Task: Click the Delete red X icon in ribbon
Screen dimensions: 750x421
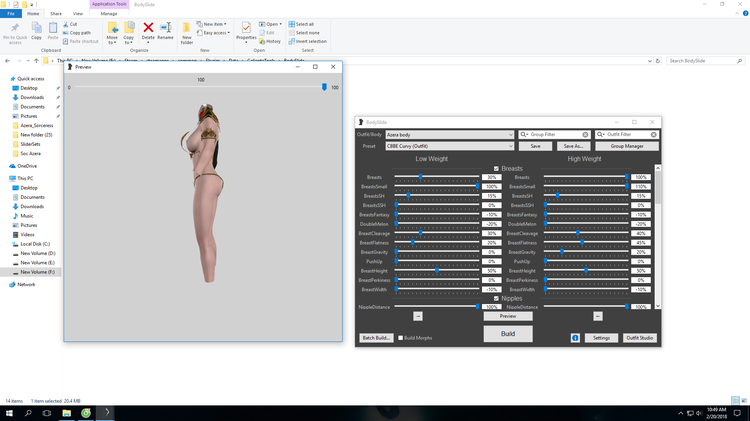Action: 148,28
